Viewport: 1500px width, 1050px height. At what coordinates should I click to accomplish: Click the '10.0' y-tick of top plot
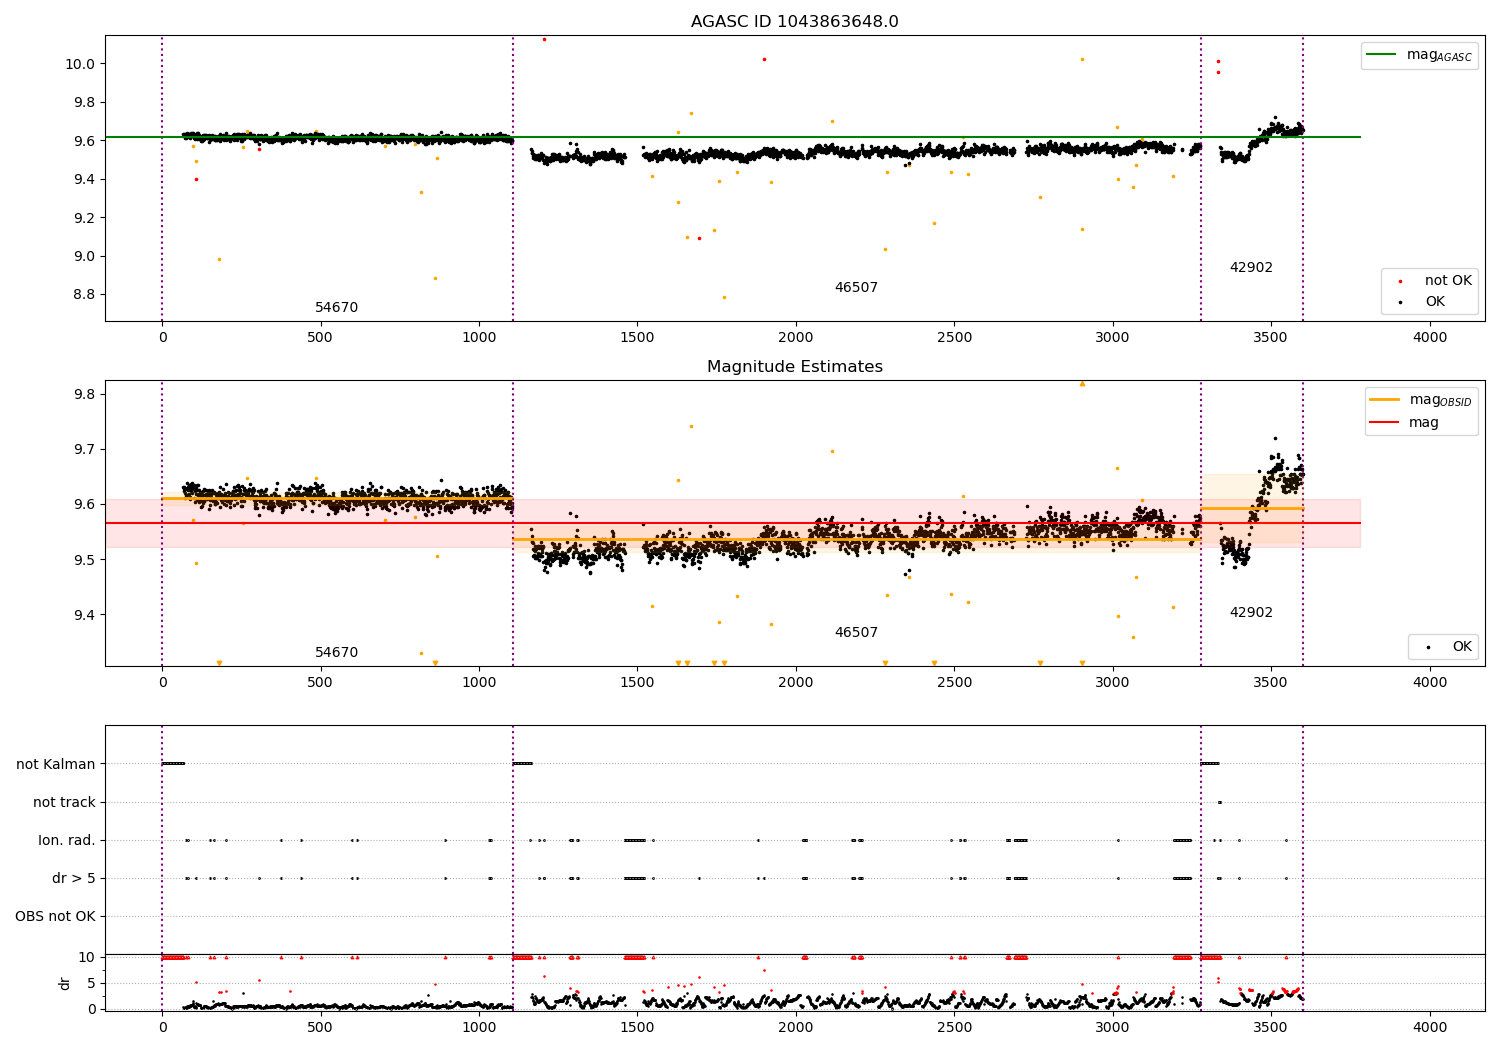pos(80,64)
